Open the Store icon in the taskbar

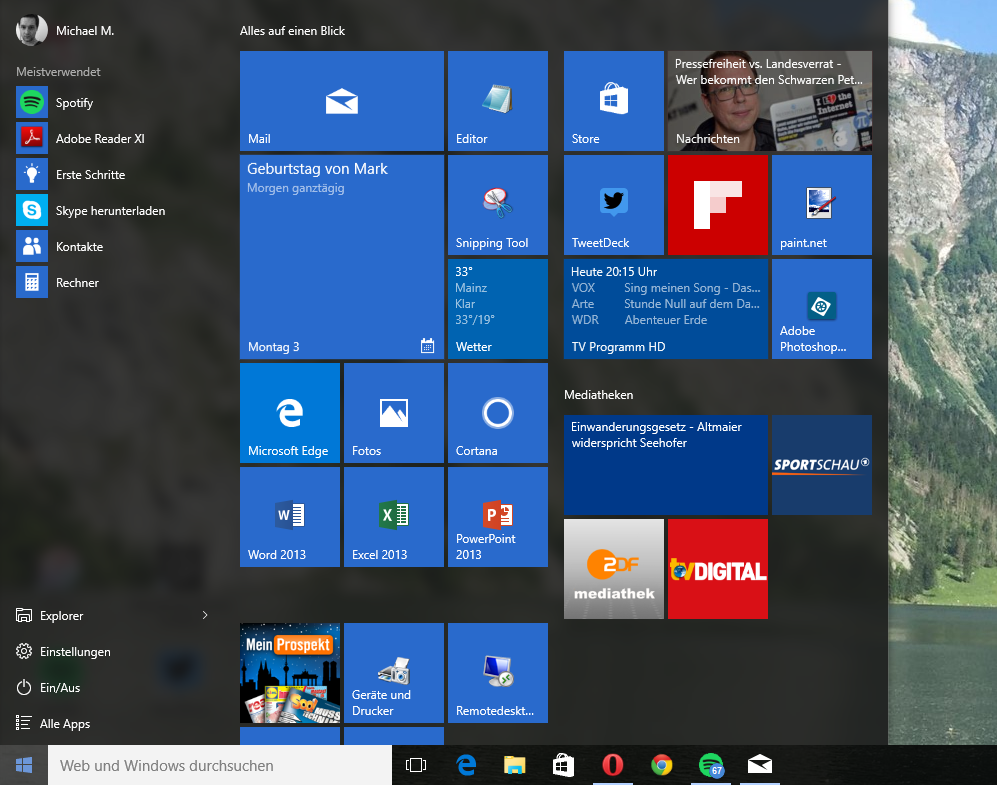(x=563, y=765)
